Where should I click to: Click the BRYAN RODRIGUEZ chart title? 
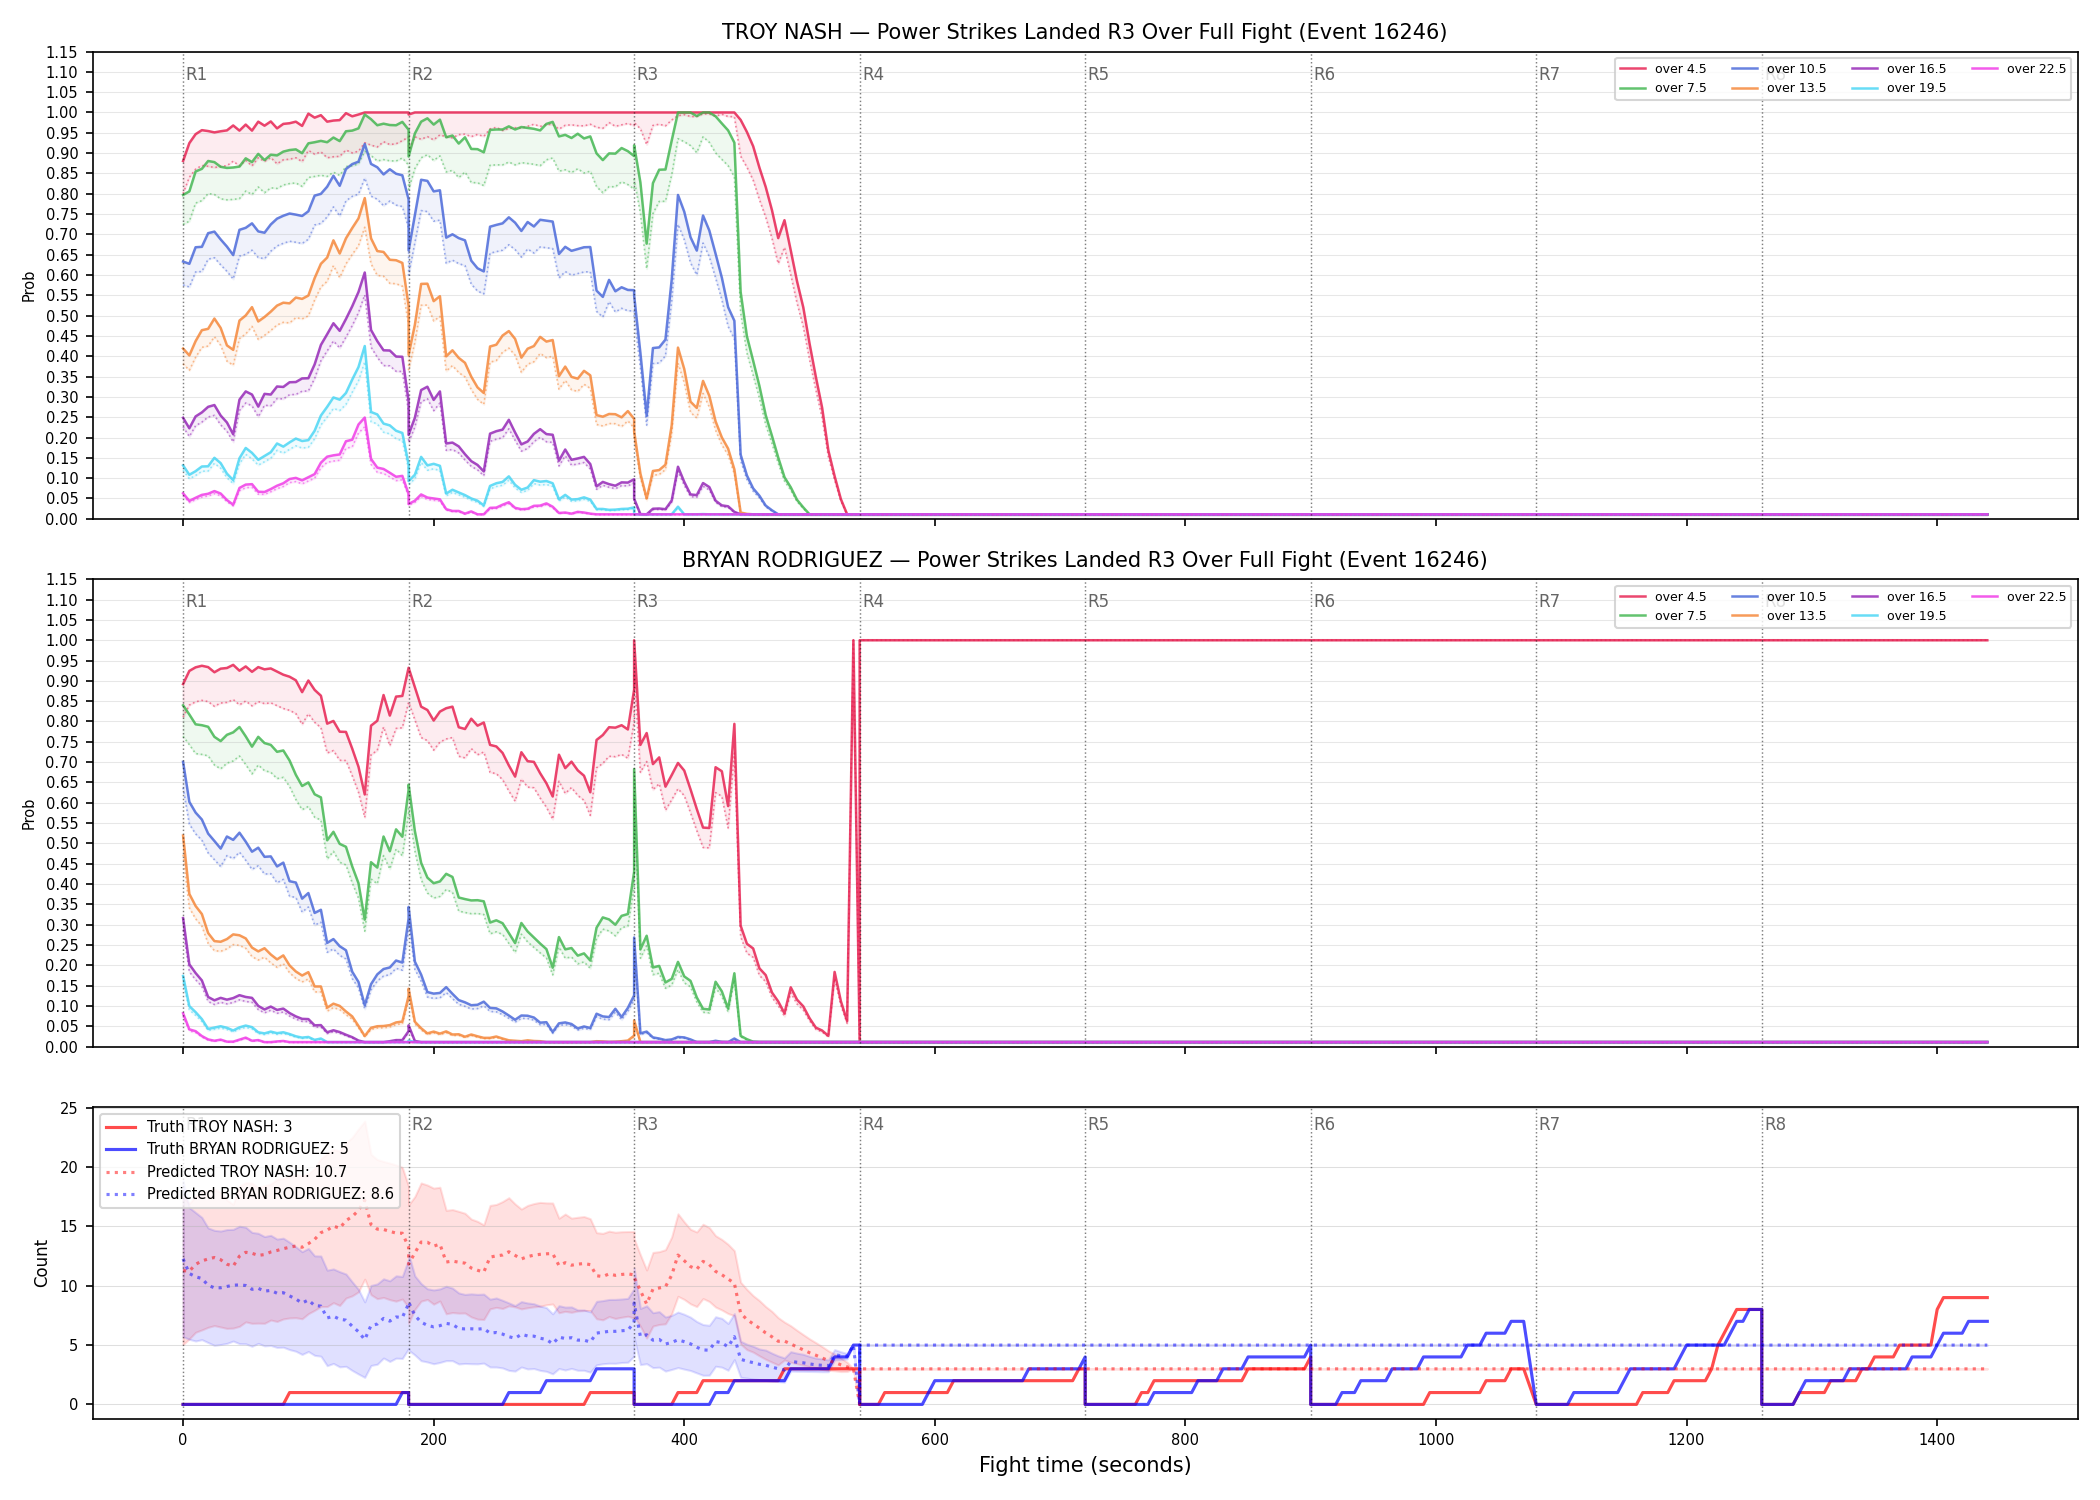click(1084, 560)
